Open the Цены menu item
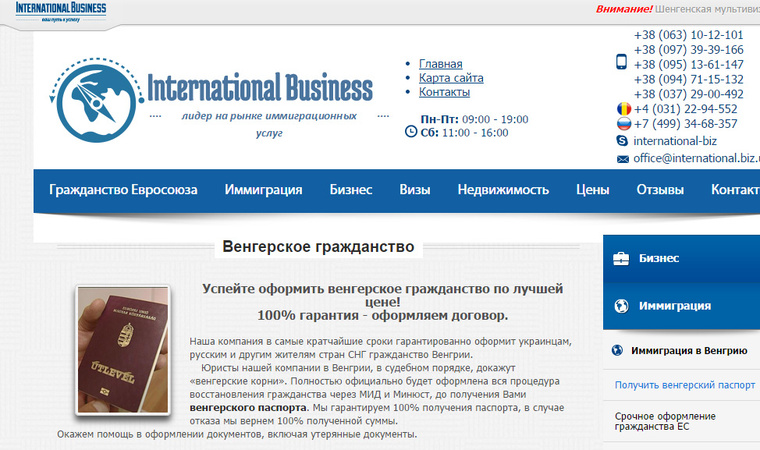Viewport: 760px width, 450px height. (593, 189)
